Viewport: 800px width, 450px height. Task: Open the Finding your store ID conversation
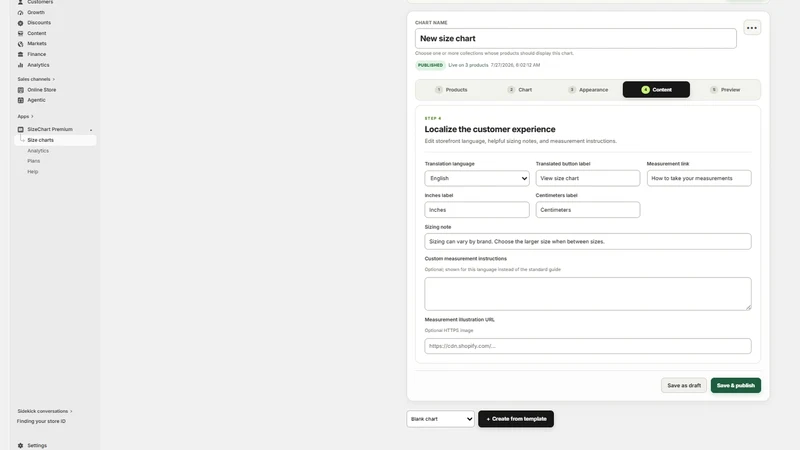[41, 421]
